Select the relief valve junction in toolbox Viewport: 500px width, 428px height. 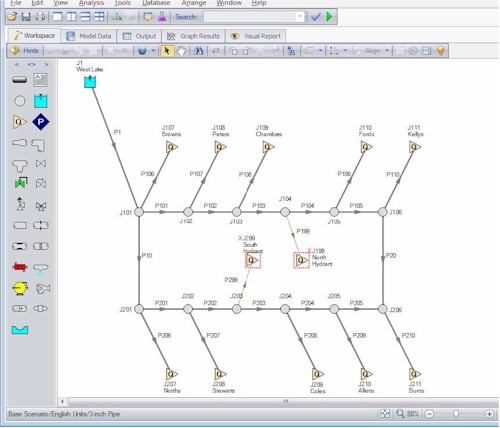pyautogui.click(x=20, y=204)
